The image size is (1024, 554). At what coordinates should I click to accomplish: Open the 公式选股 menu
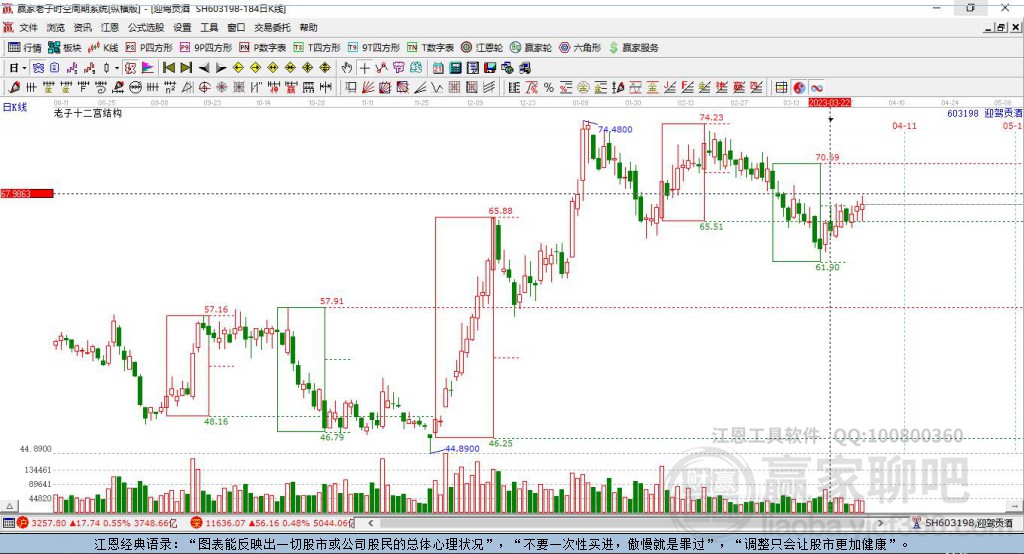(x=146, y=27)
